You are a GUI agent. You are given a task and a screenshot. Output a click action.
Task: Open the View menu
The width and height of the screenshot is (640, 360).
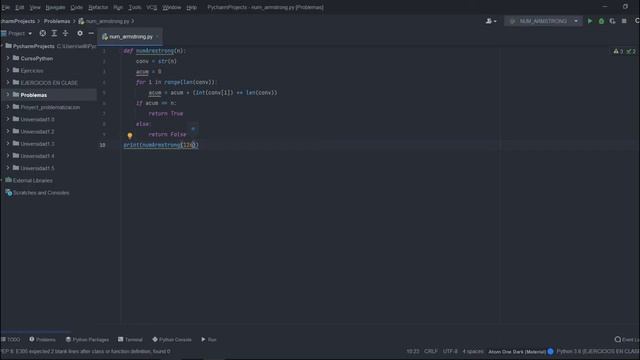click(35, 7)
